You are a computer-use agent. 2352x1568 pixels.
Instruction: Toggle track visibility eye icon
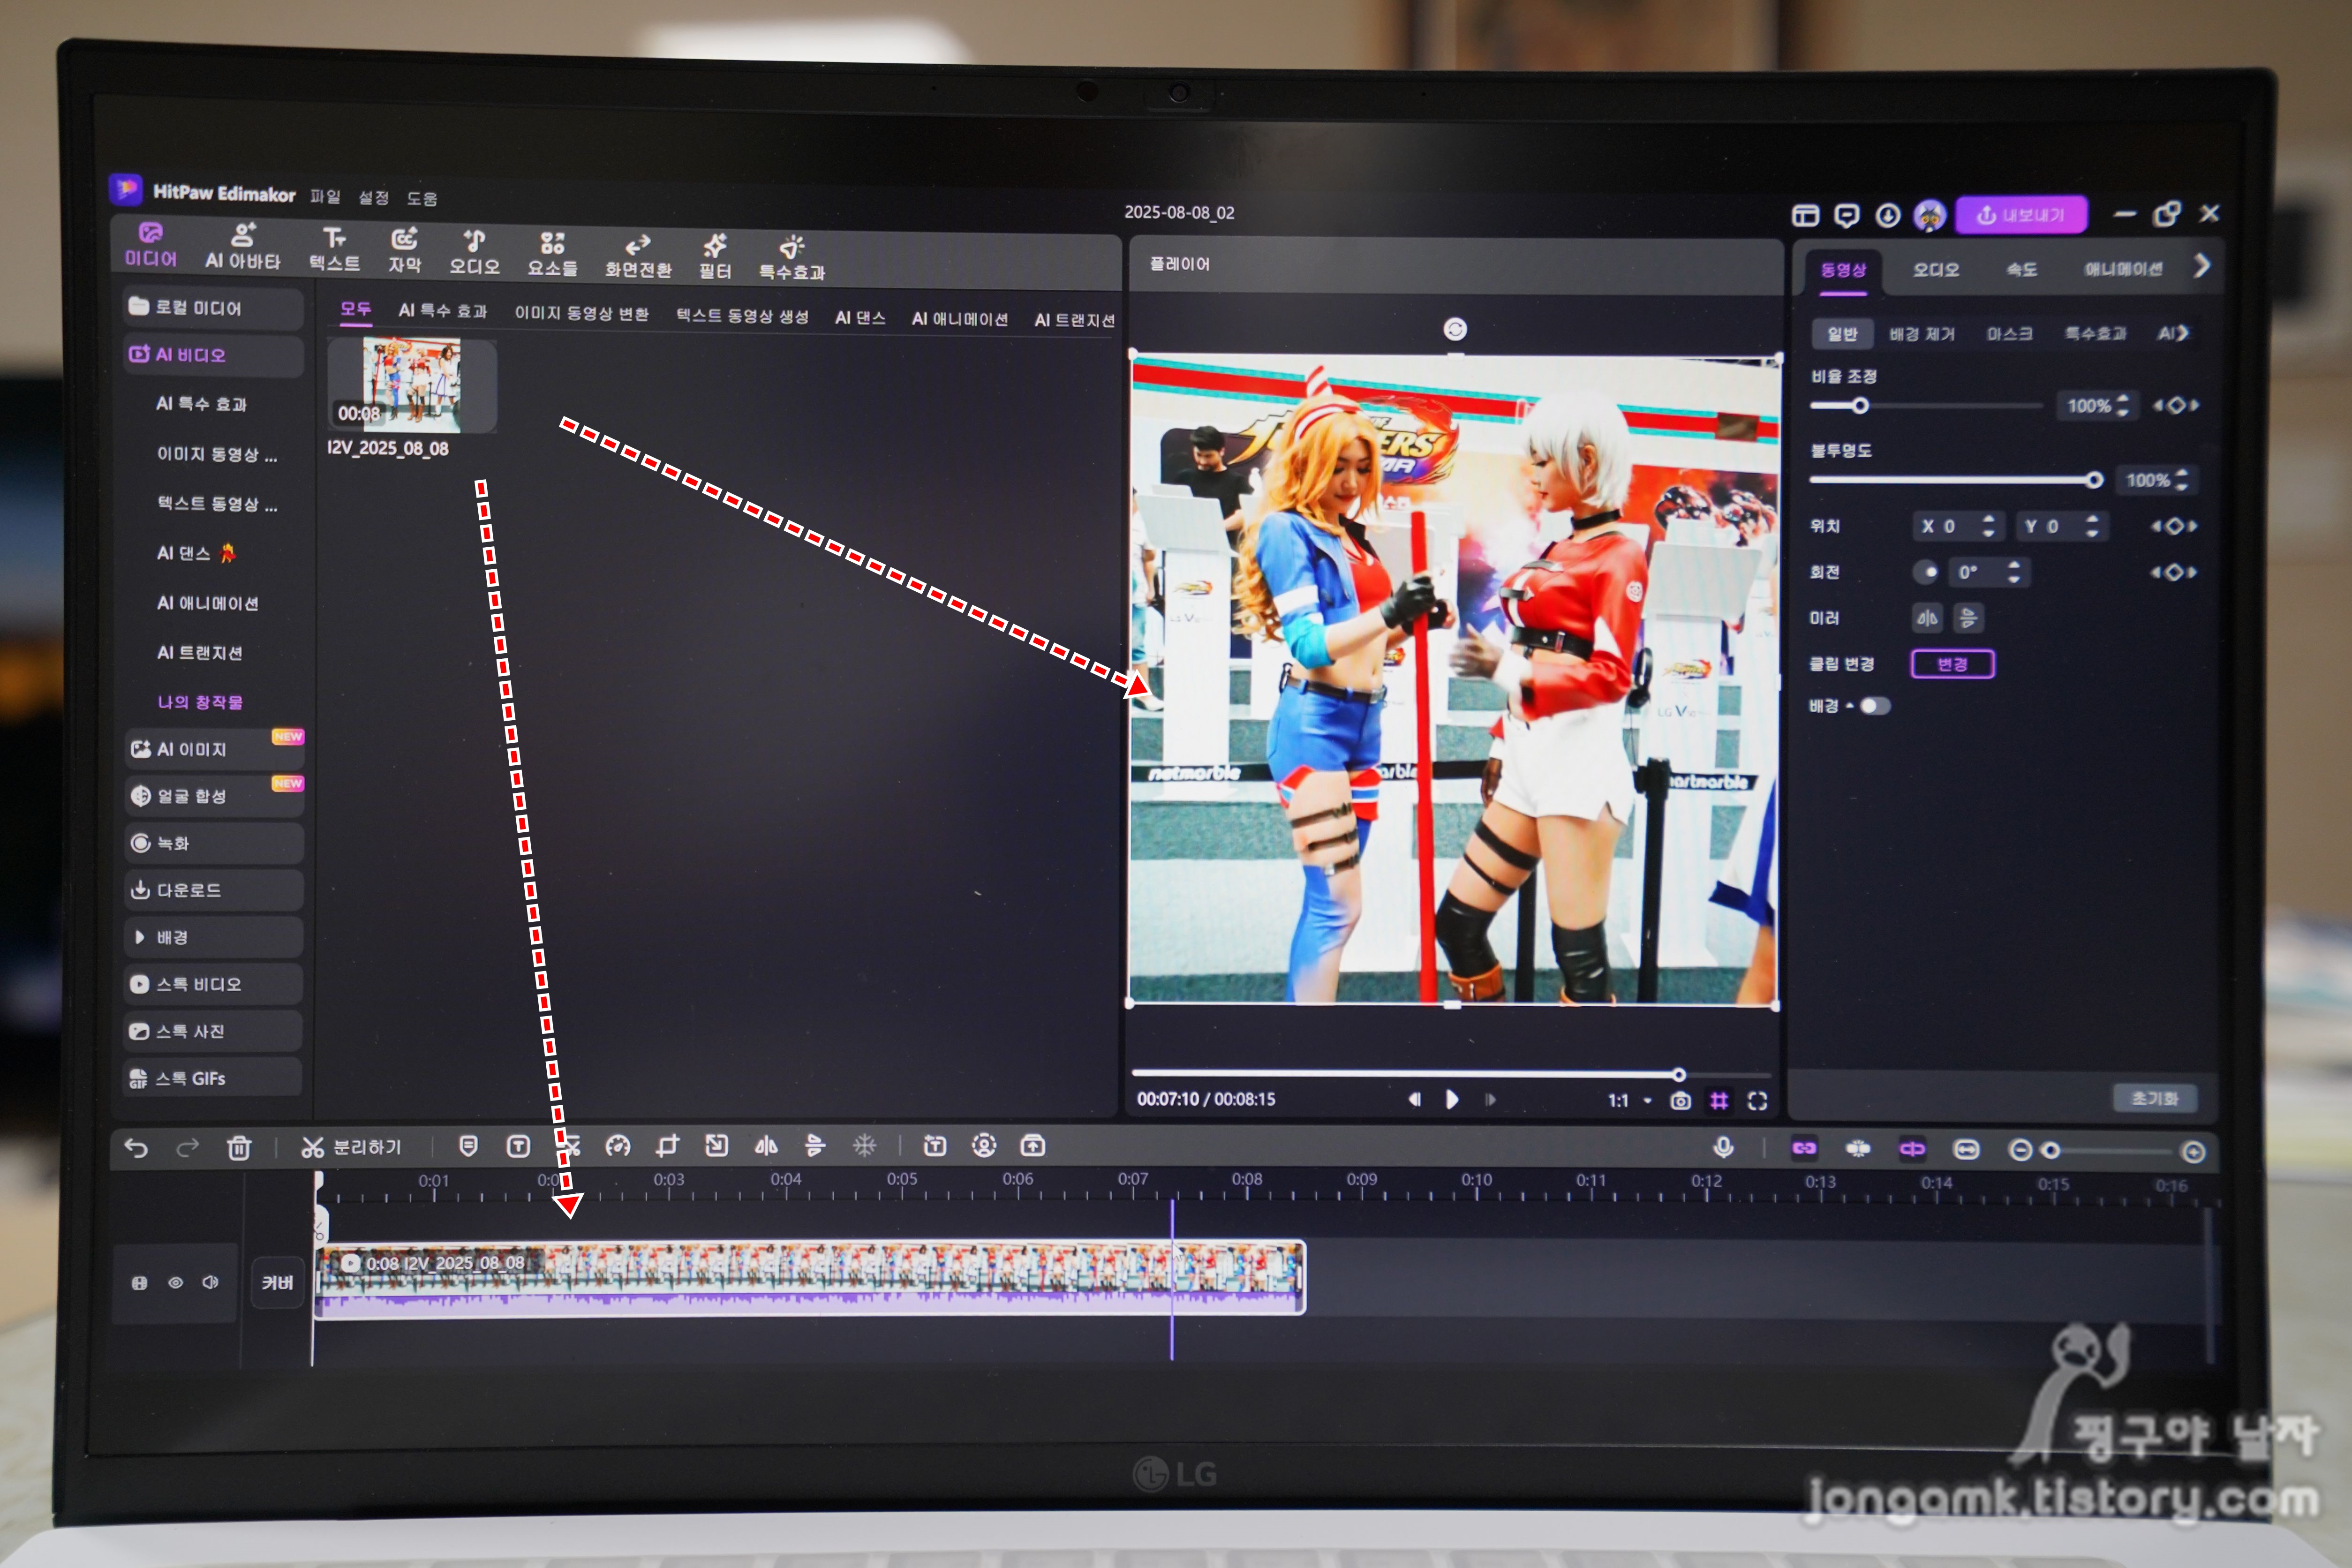(175, 1283)
